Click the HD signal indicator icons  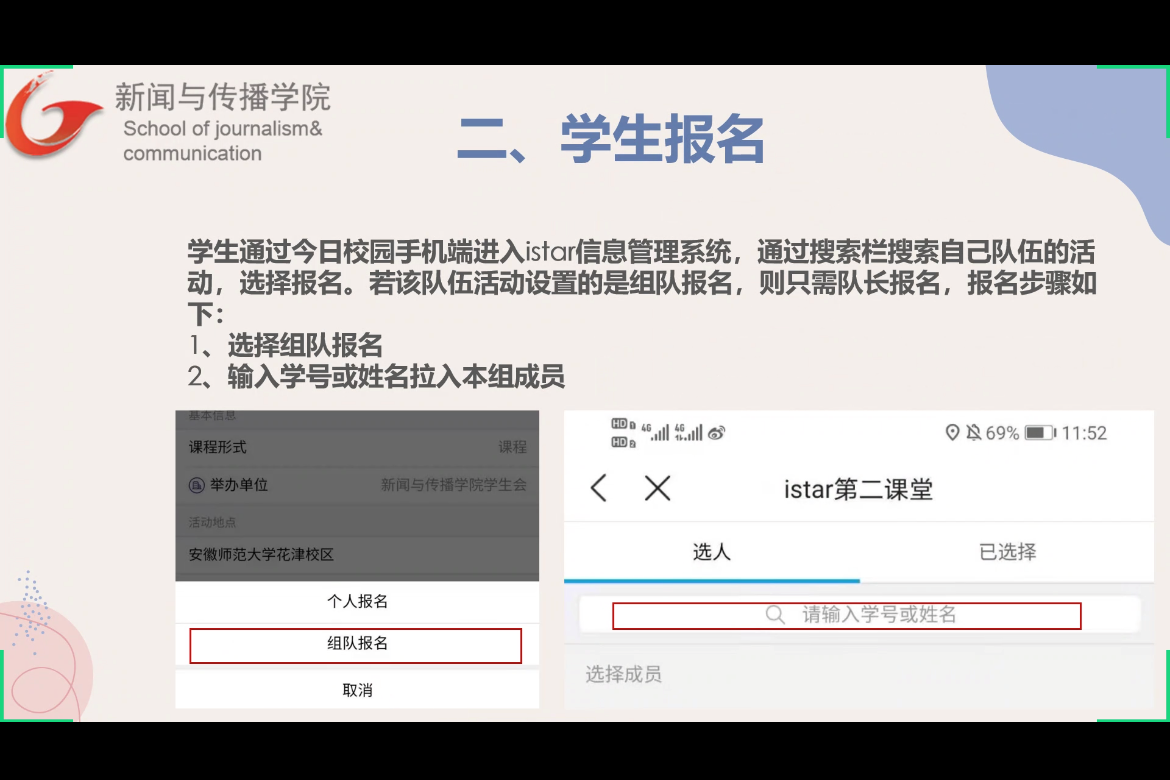[622, 433]
